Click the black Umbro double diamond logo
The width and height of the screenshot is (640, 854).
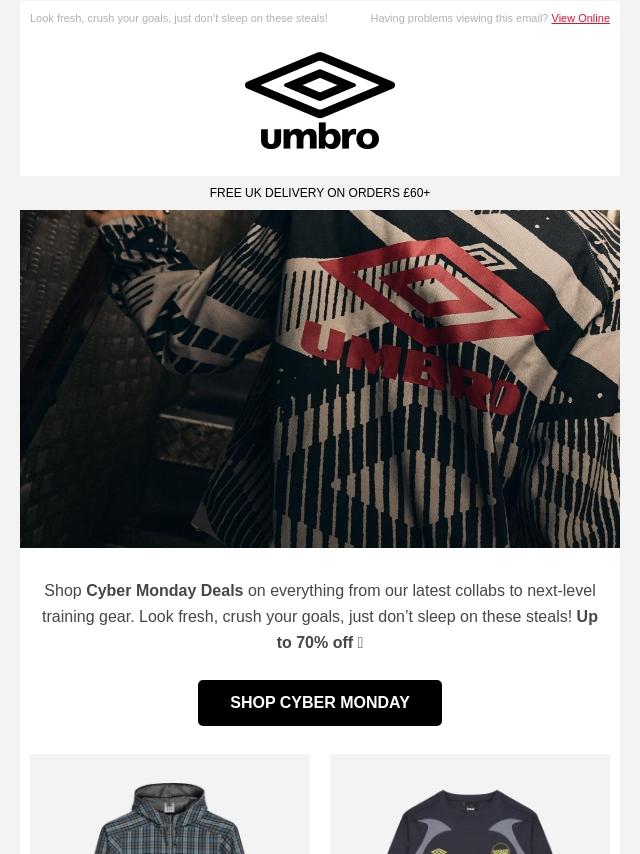(x=320, y=85)
